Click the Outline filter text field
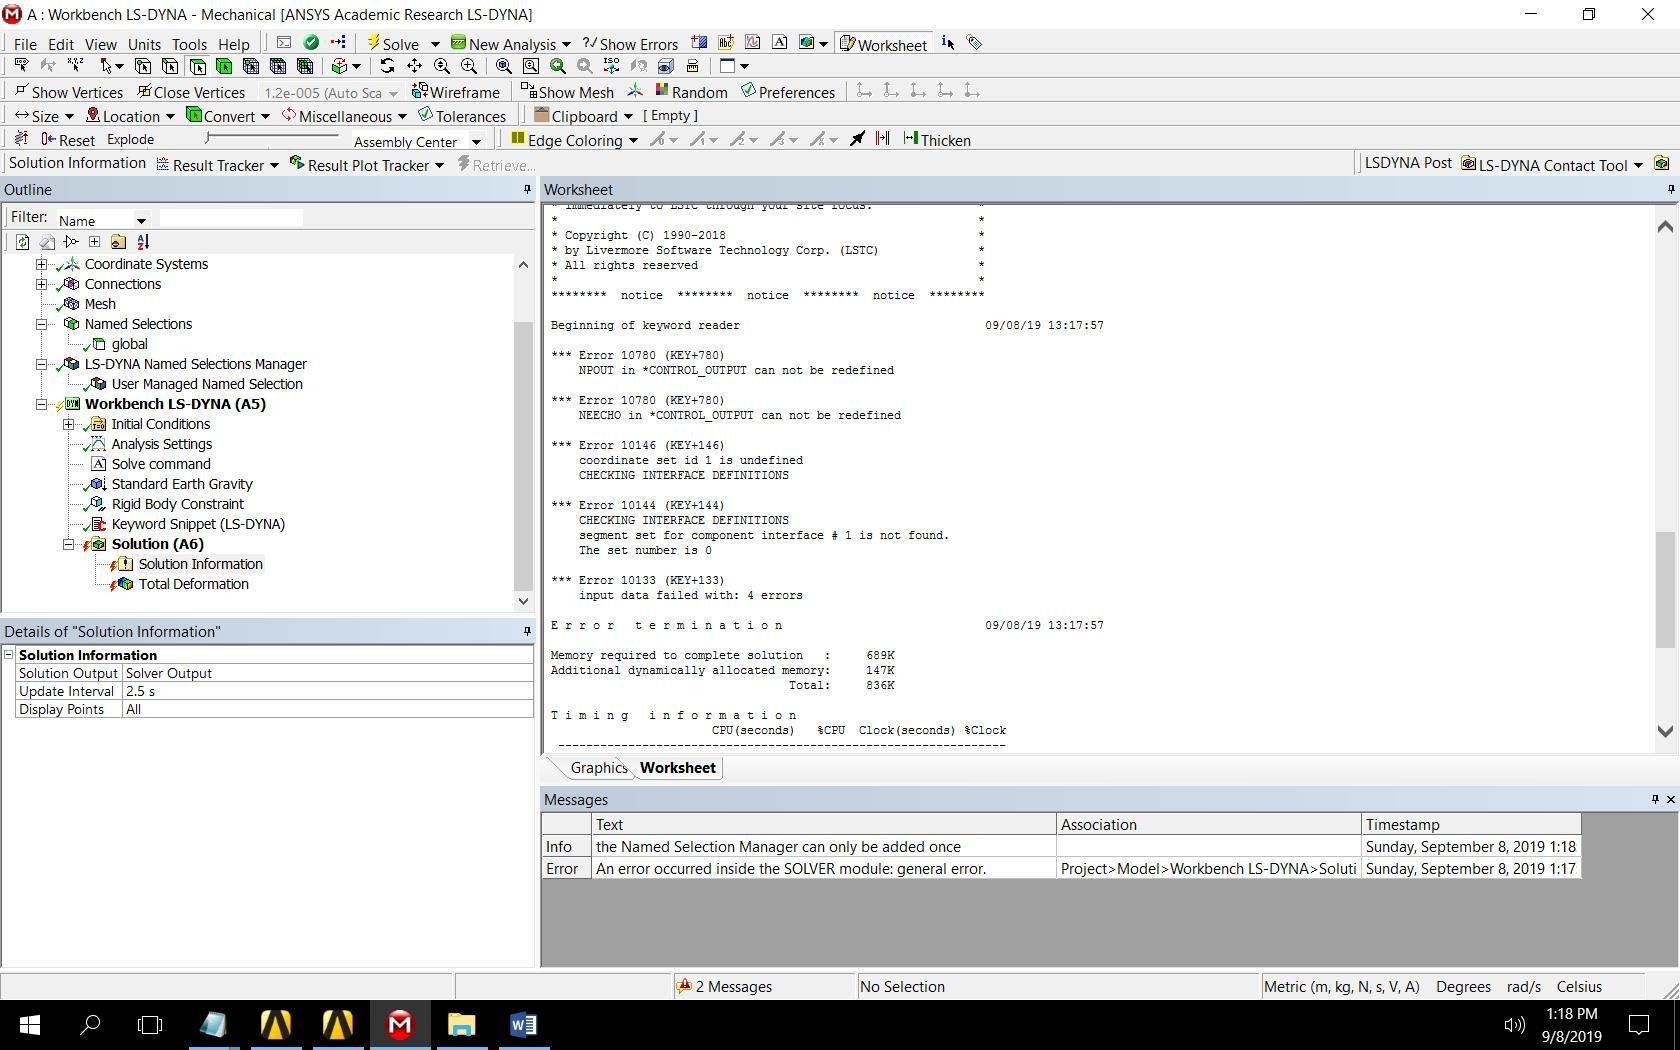The height and width of the screenshot is (1050, 1680). pyautogui.click(x=231, y=218)
